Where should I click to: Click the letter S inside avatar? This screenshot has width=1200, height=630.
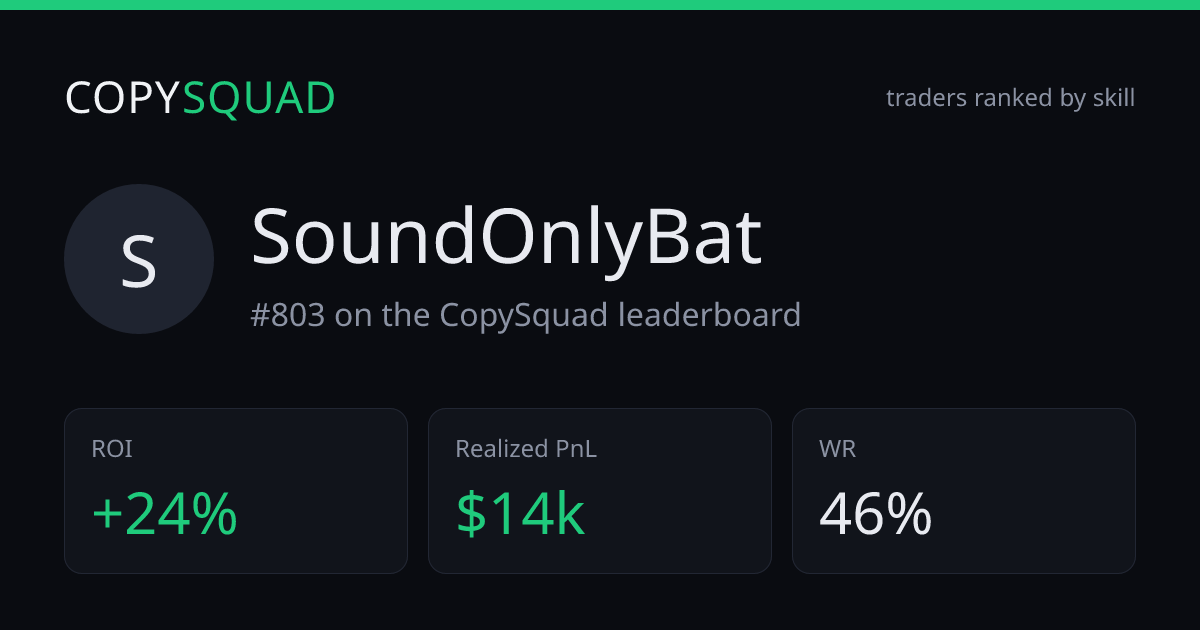click(139, 260)
